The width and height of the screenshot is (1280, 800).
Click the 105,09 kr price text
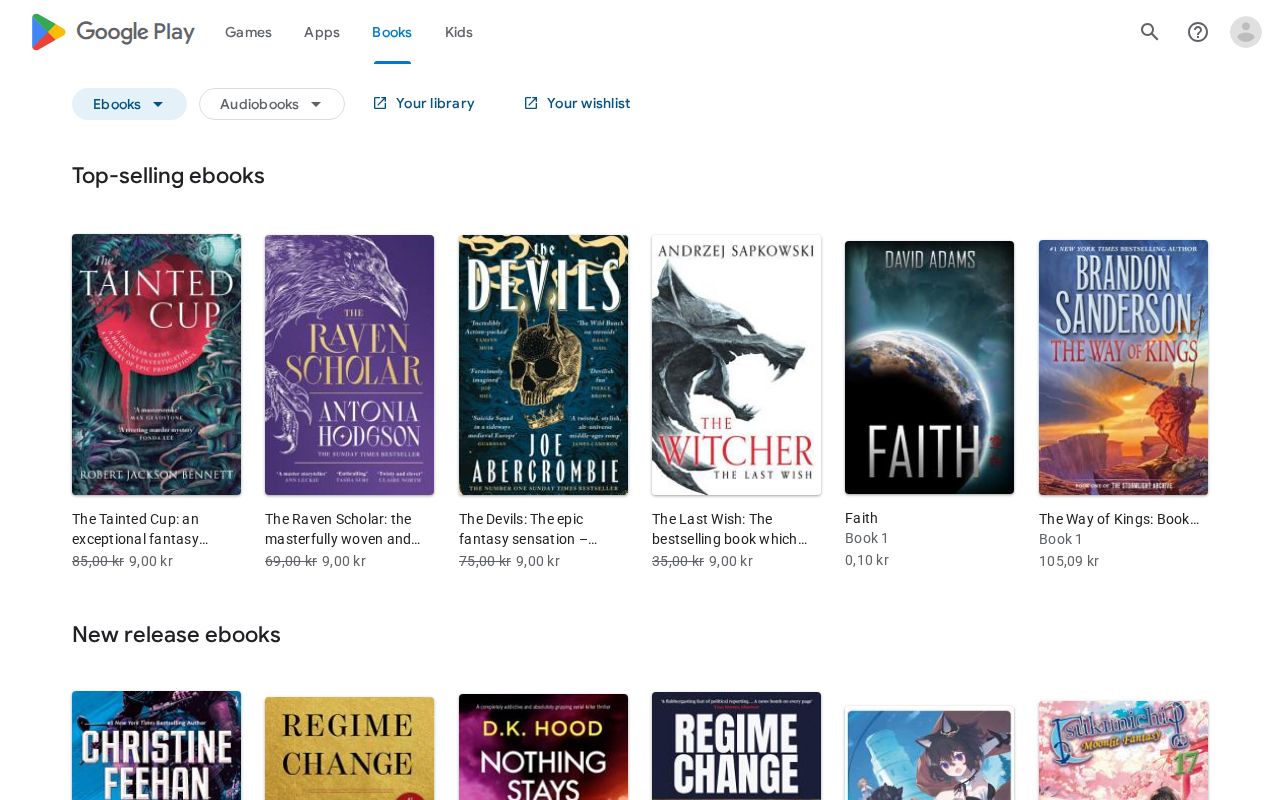[x=1069, y=561]
